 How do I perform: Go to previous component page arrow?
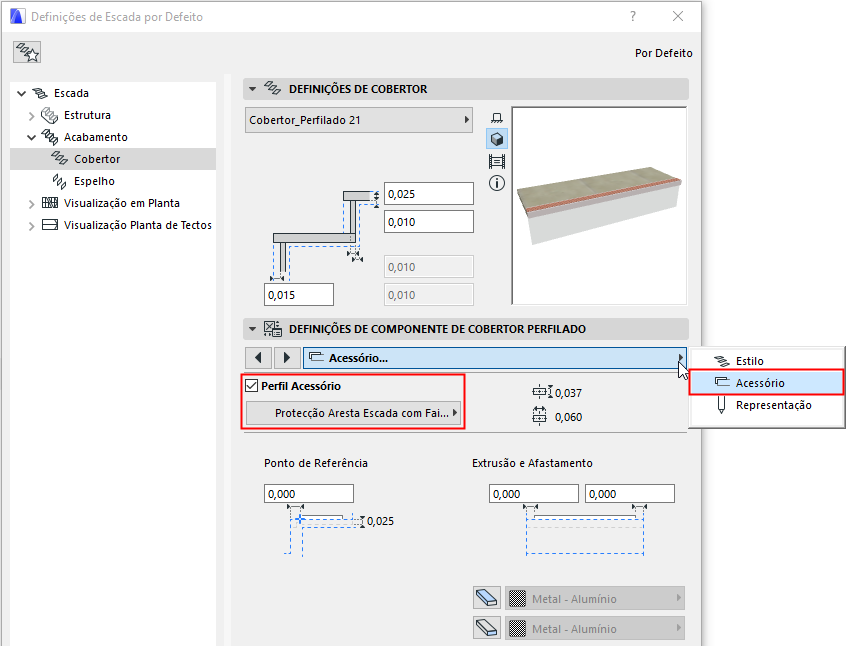258,357
